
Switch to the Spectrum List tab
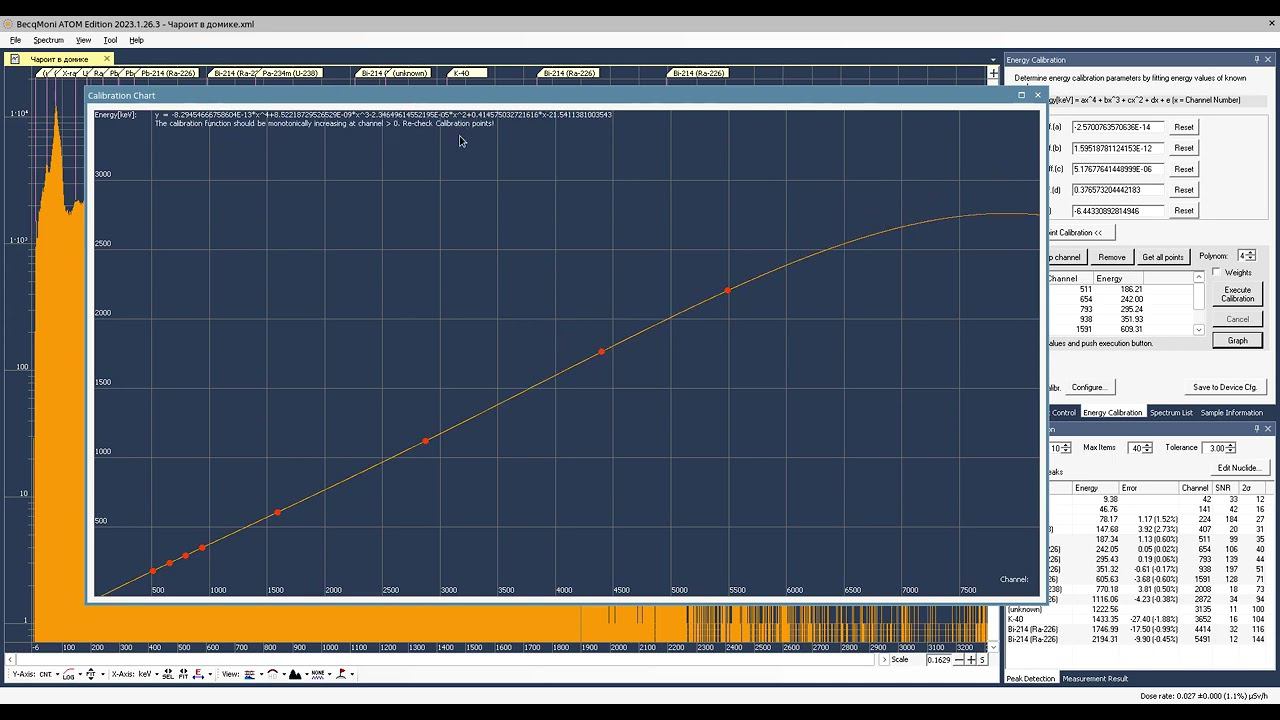1171,412
